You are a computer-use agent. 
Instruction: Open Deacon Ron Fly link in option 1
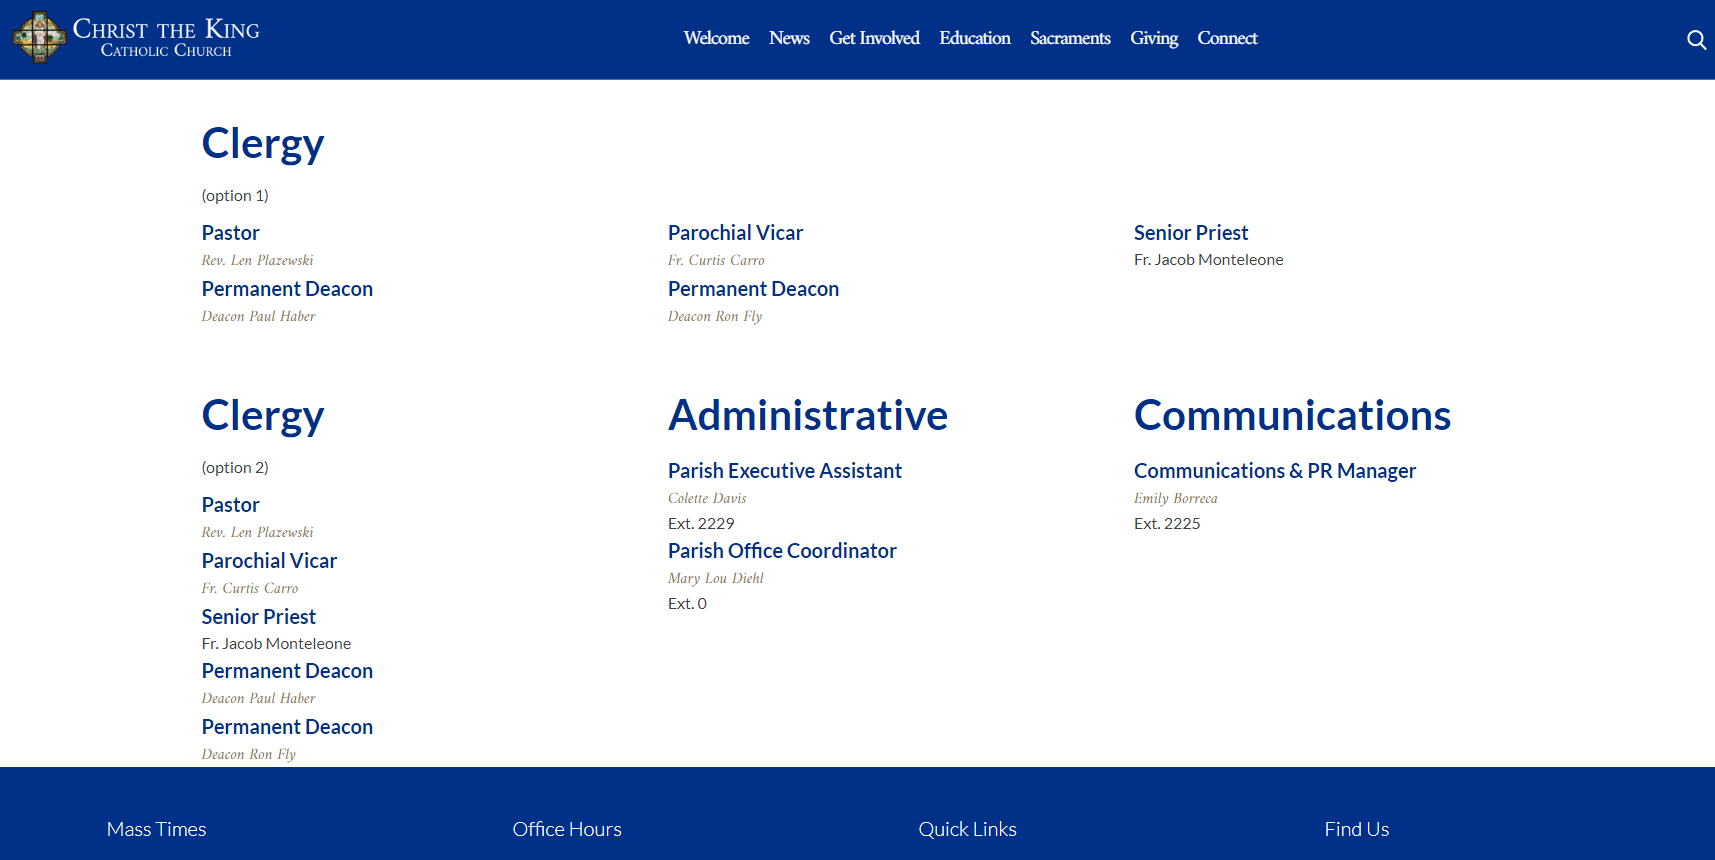tap(715, 316)
